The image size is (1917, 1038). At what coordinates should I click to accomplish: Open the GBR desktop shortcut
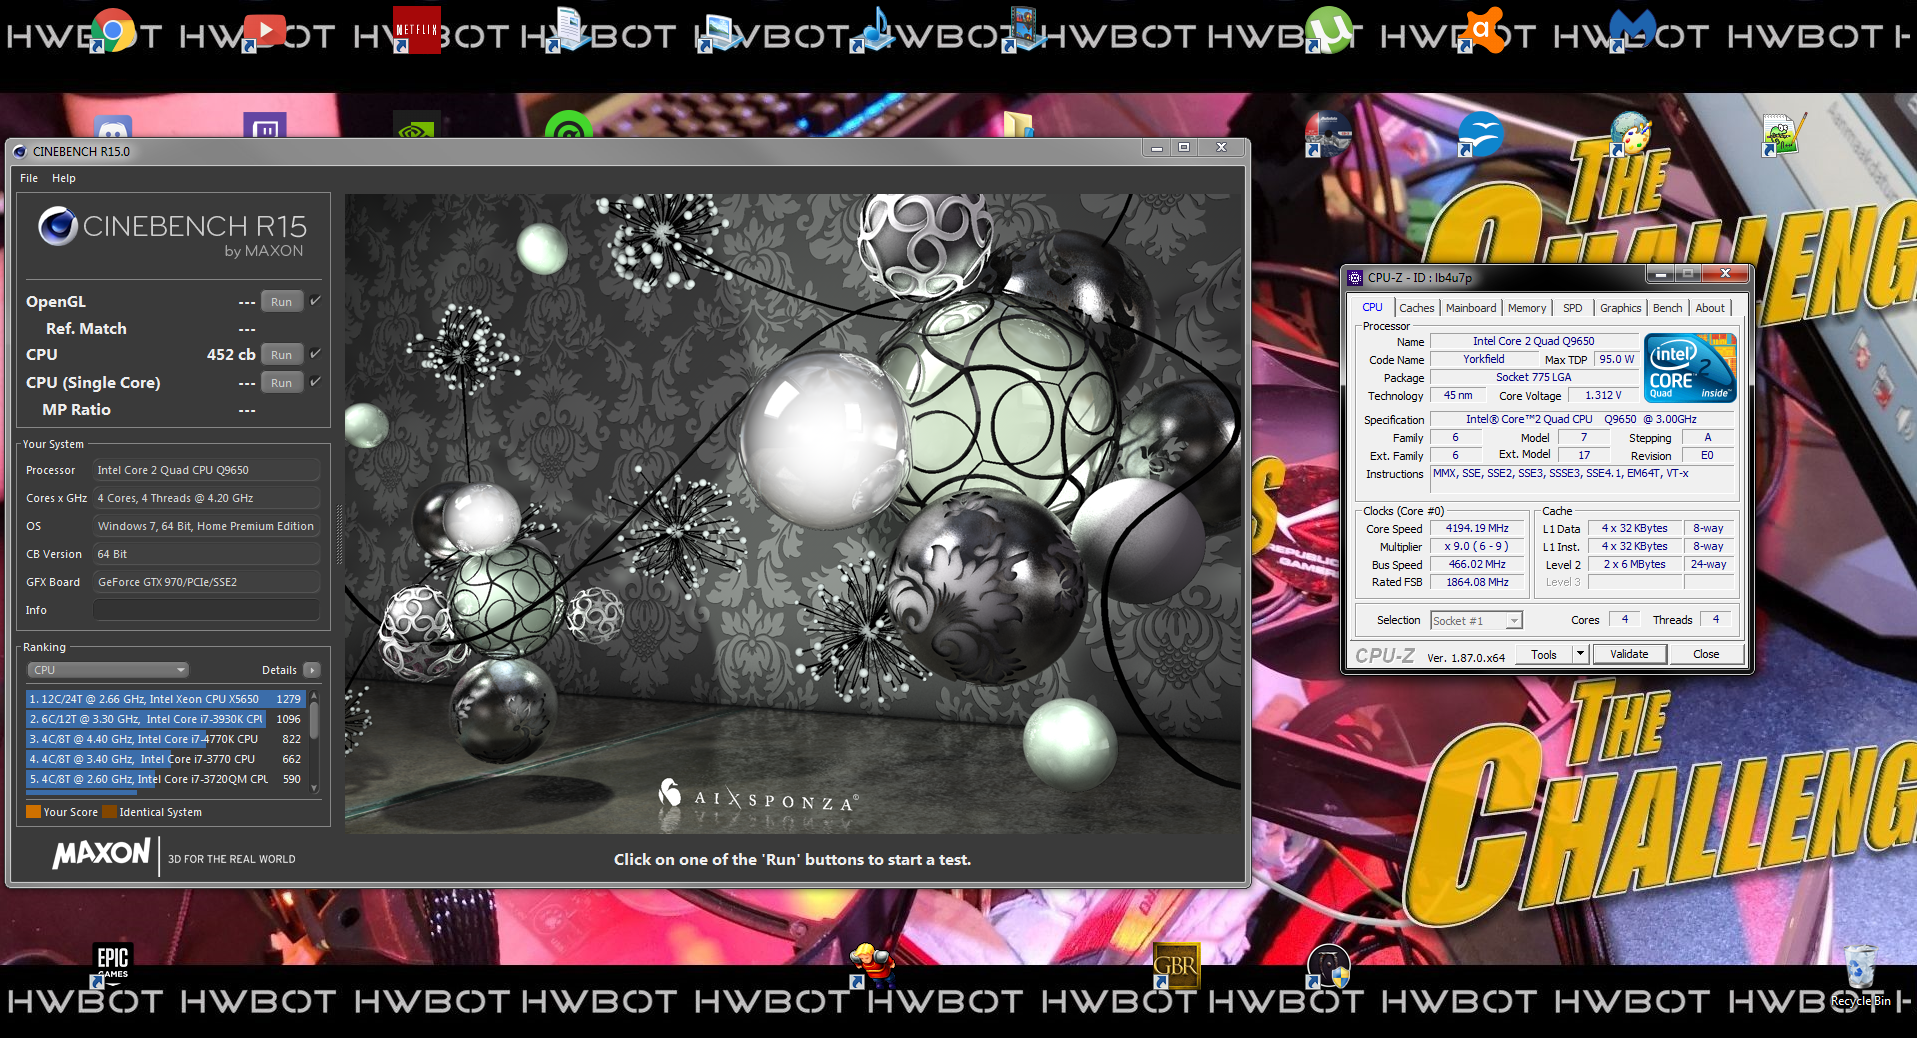[x=1176, y=964]
